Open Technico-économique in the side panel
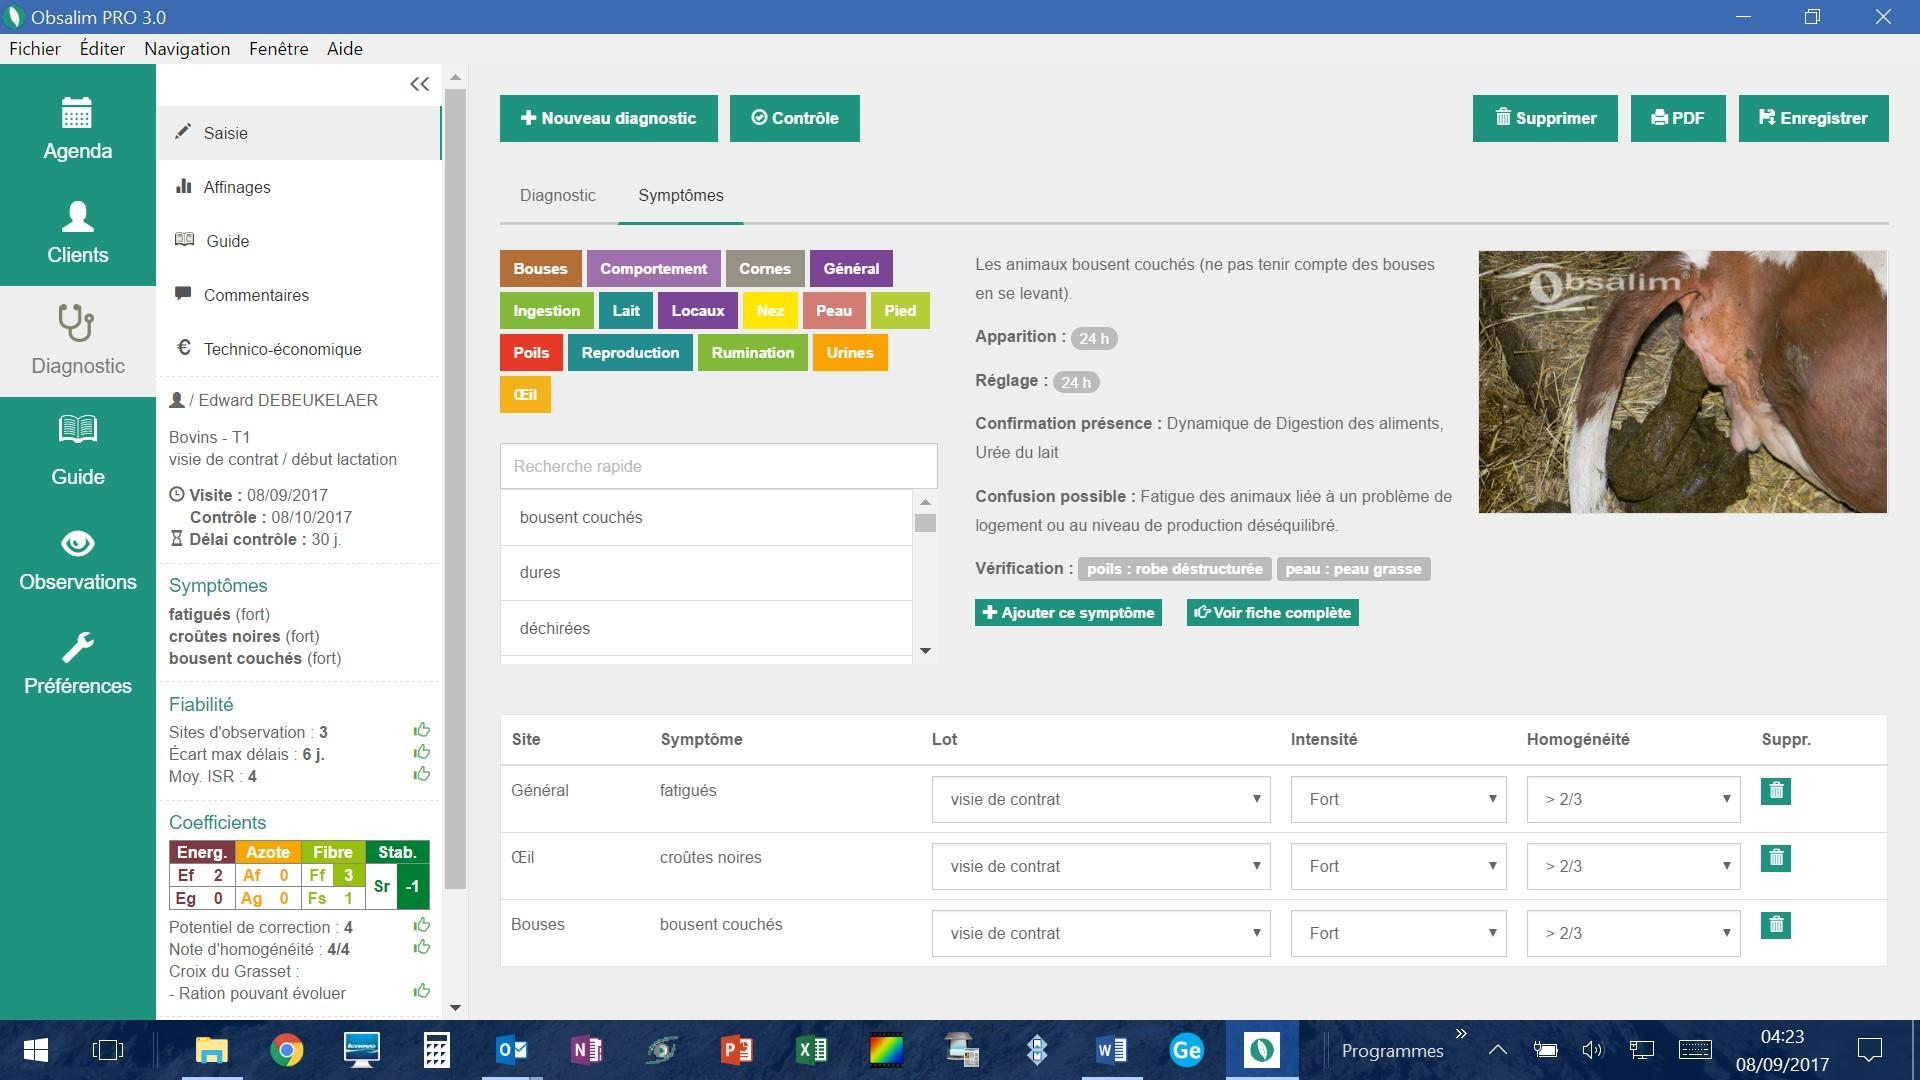 (x=298, y=349)
